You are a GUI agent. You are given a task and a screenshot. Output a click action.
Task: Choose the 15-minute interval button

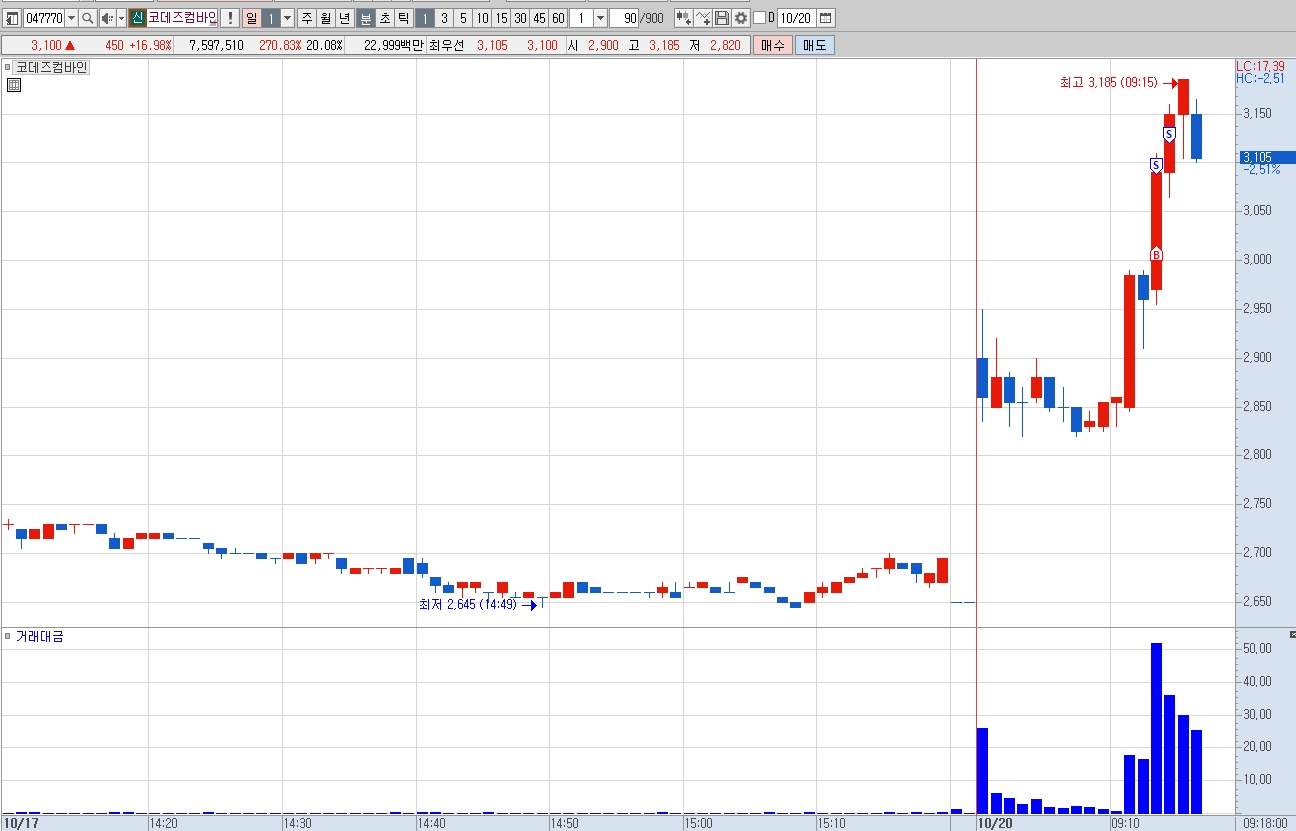(x=501, y=18)
